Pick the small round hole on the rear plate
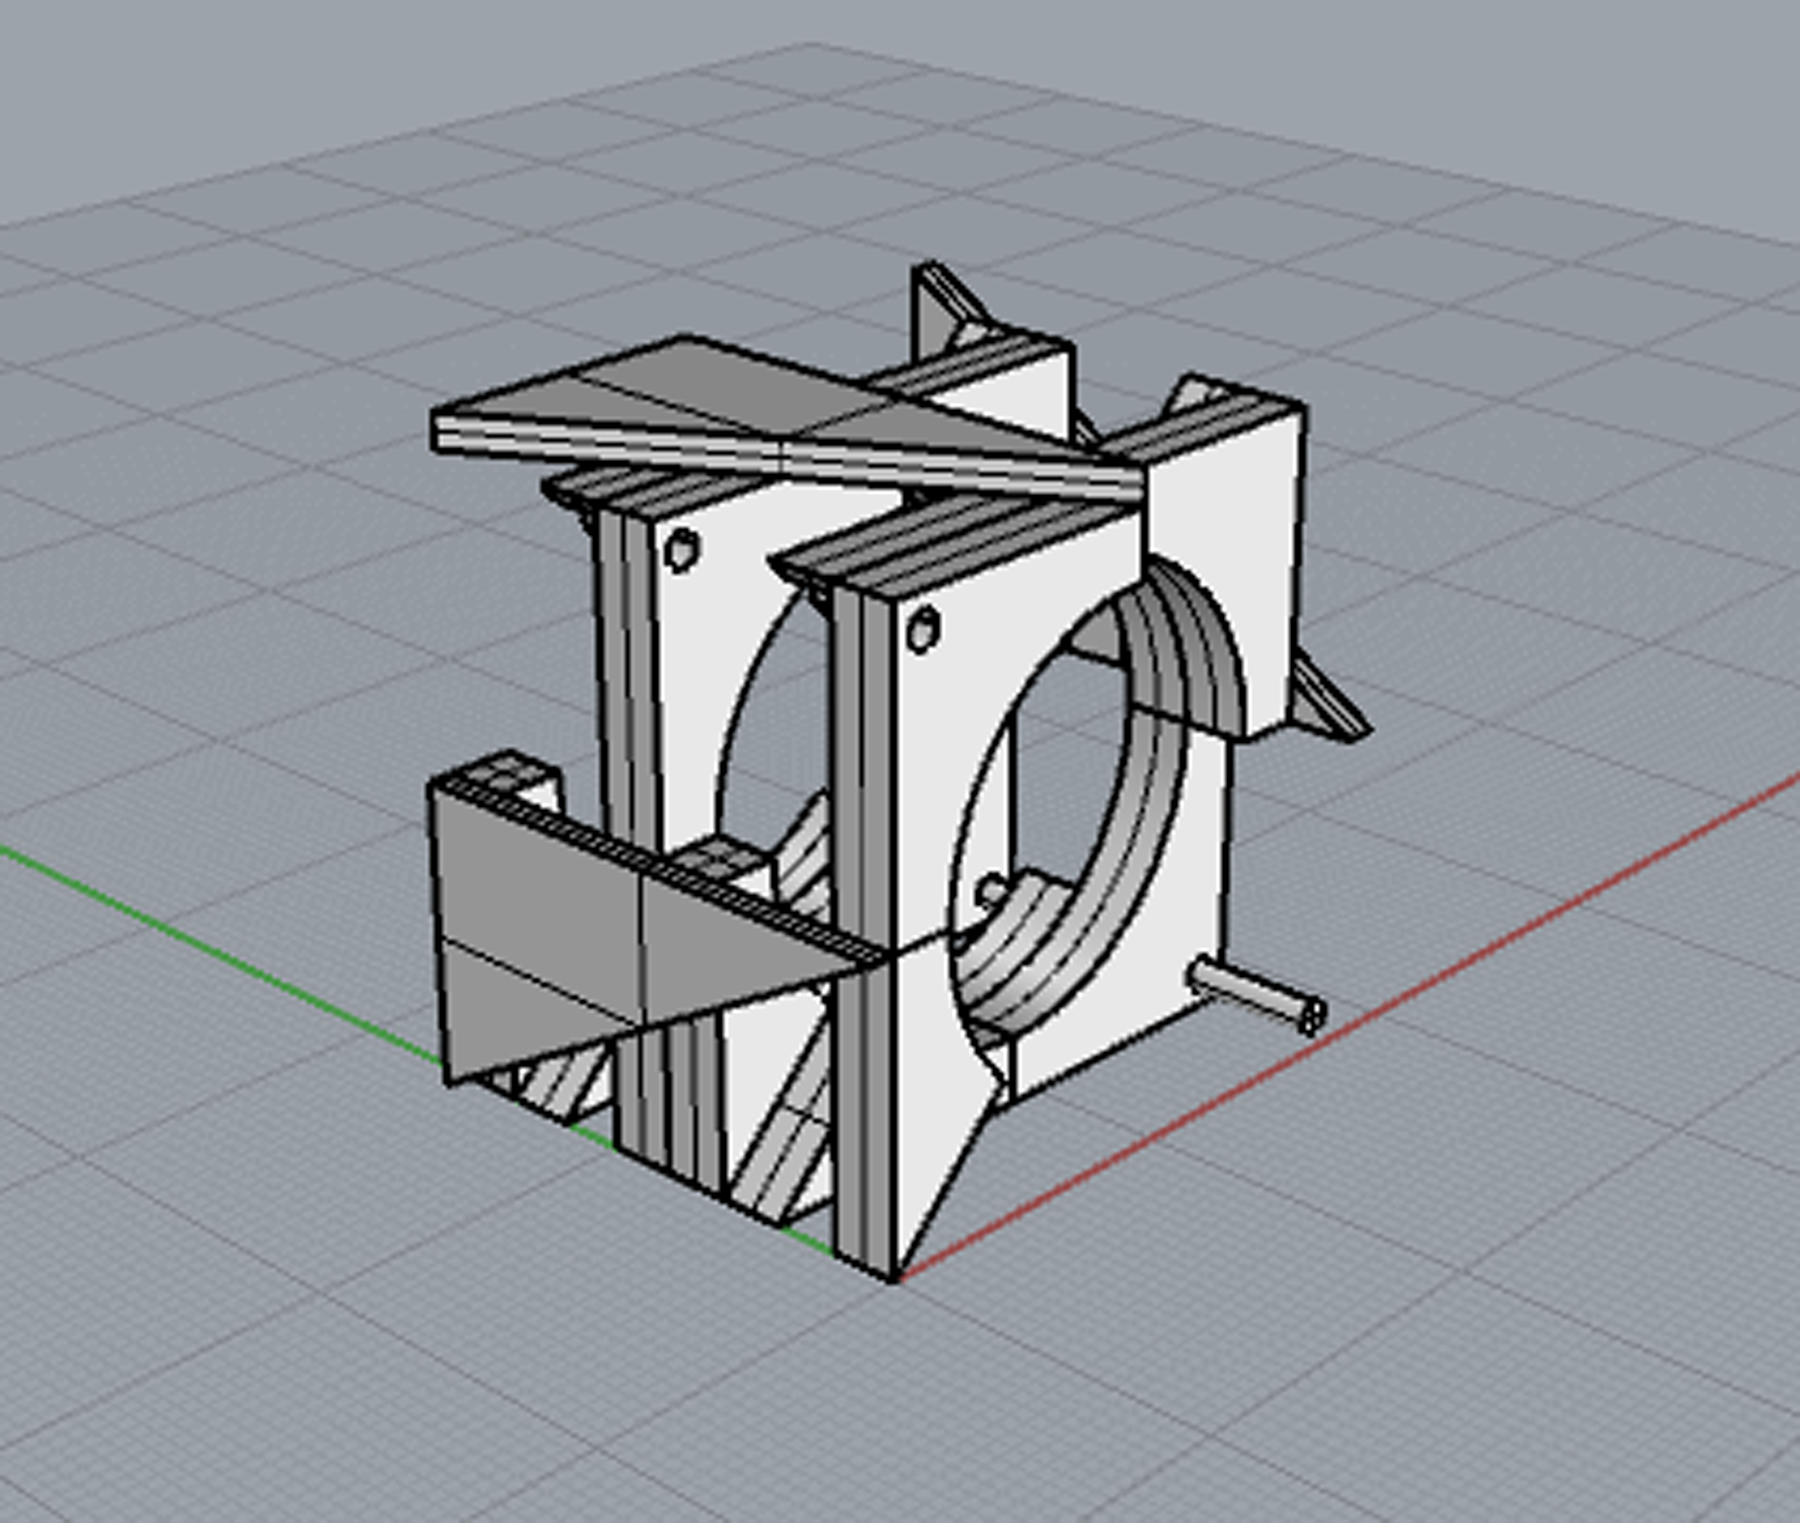 click(x=682, y=549)
